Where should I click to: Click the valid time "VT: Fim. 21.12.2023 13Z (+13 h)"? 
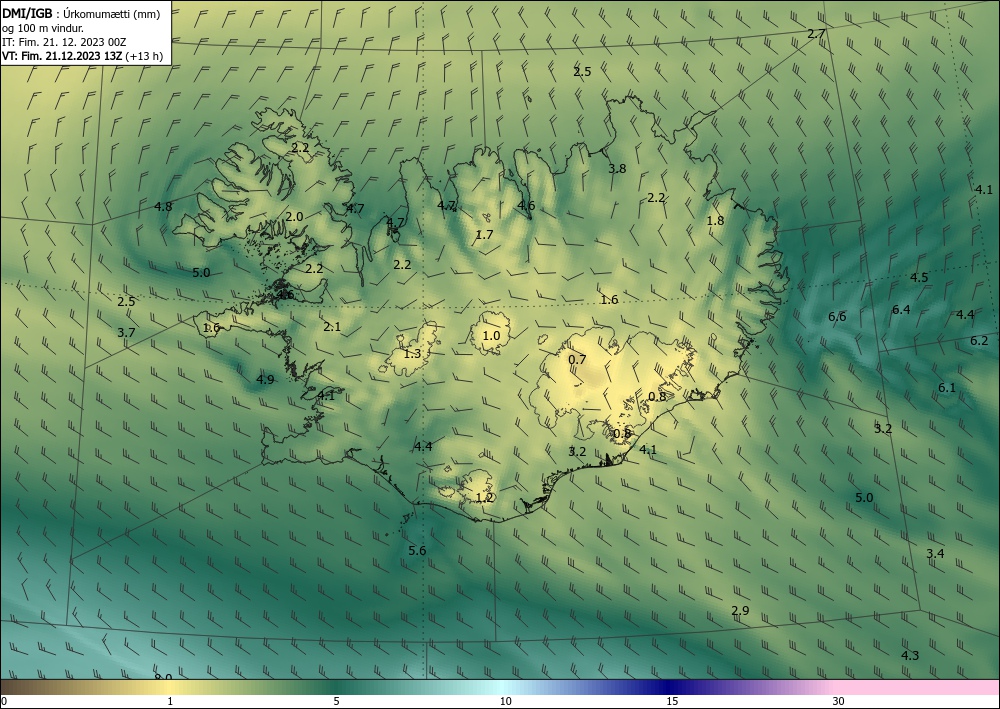(82, 56)
